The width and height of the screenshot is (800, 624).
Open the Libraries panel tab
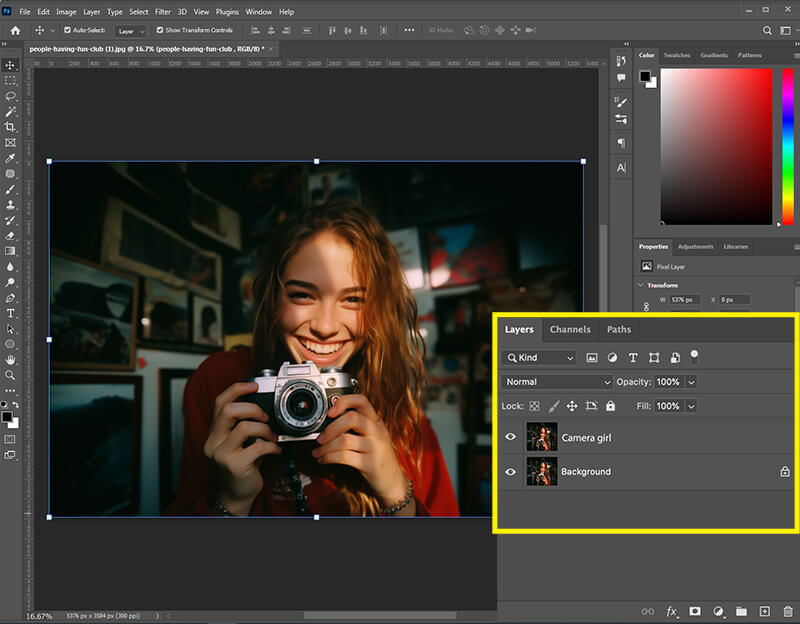pyautogui.click(x=736, y=246)
